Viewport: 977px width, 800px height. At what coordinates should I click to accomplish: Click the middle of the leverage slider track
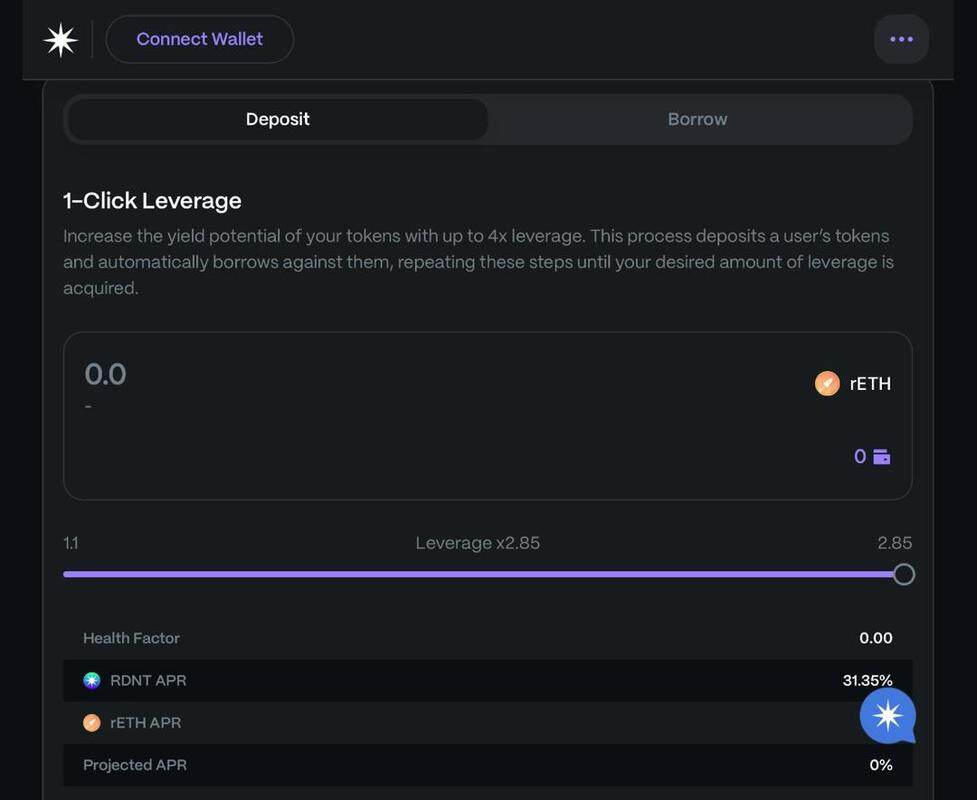483,574
